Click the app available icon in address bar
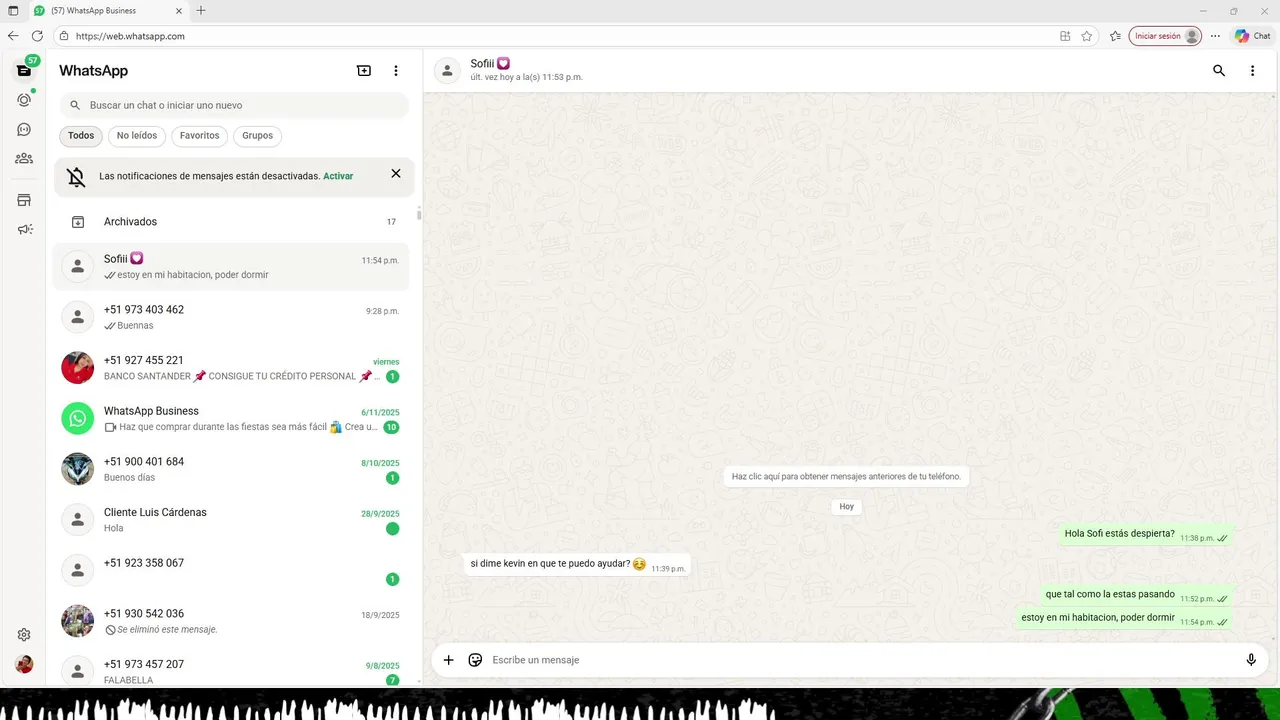1280x720 pixels. [x=1065, y=36]
